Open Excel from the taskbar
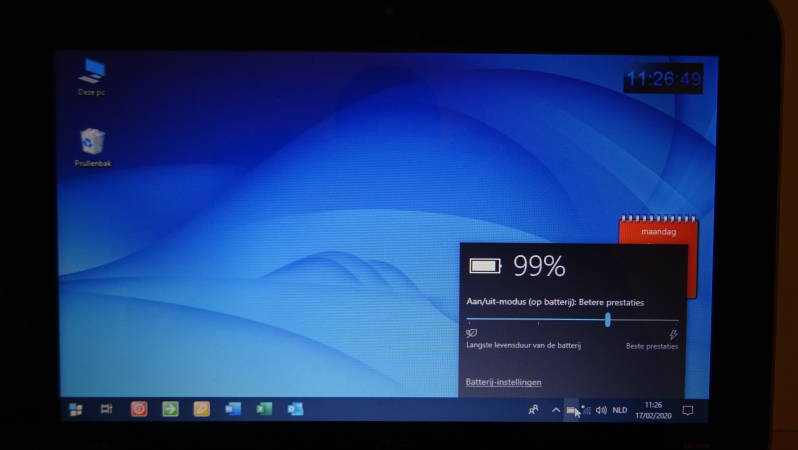Viewport: 798px width, 450px height. tap(264, 409)
